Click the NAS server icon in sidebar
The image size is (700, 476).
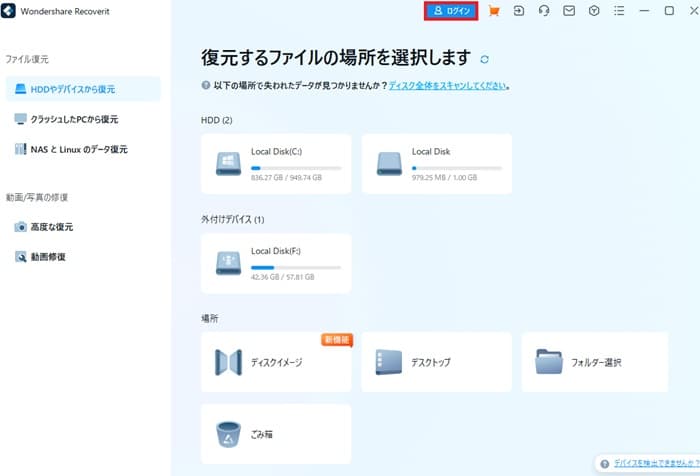(21, 149)
